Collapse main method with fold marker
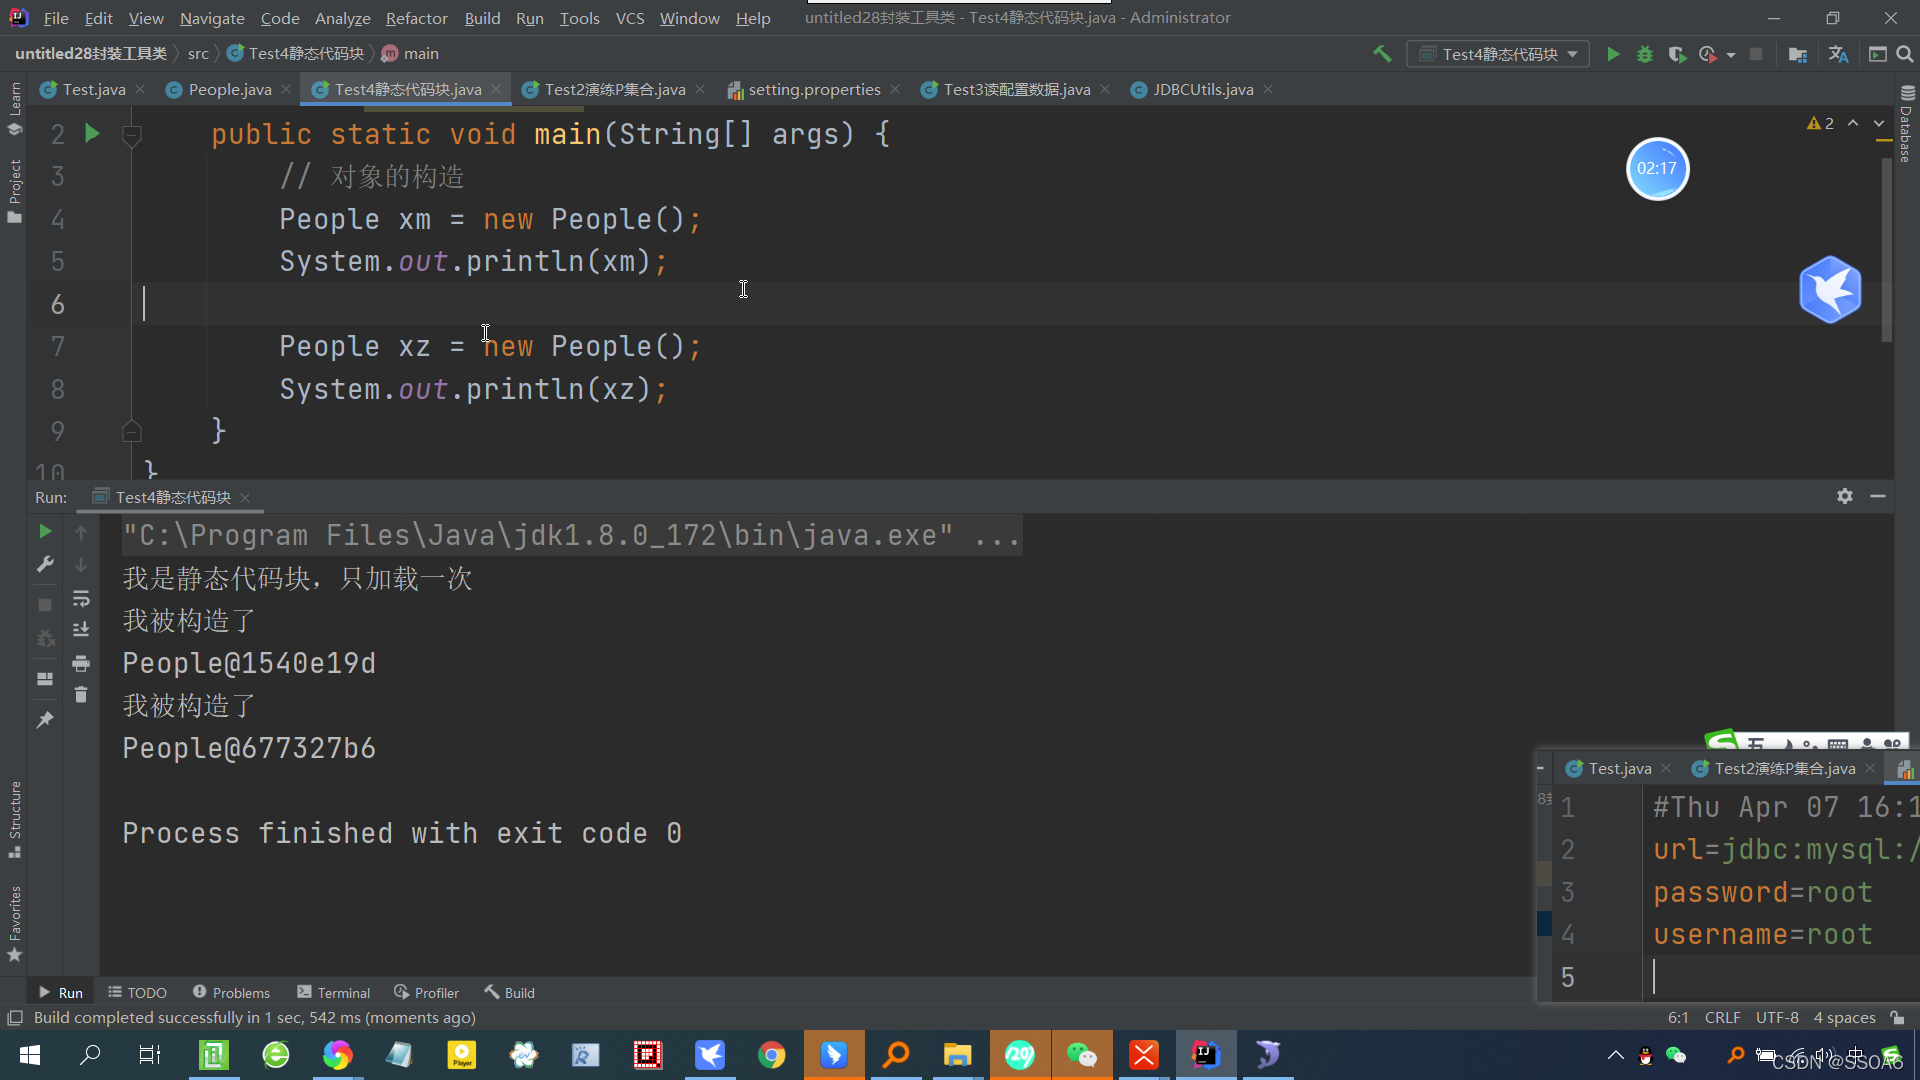This screenshot has width=1920, height=1080. 131,135
